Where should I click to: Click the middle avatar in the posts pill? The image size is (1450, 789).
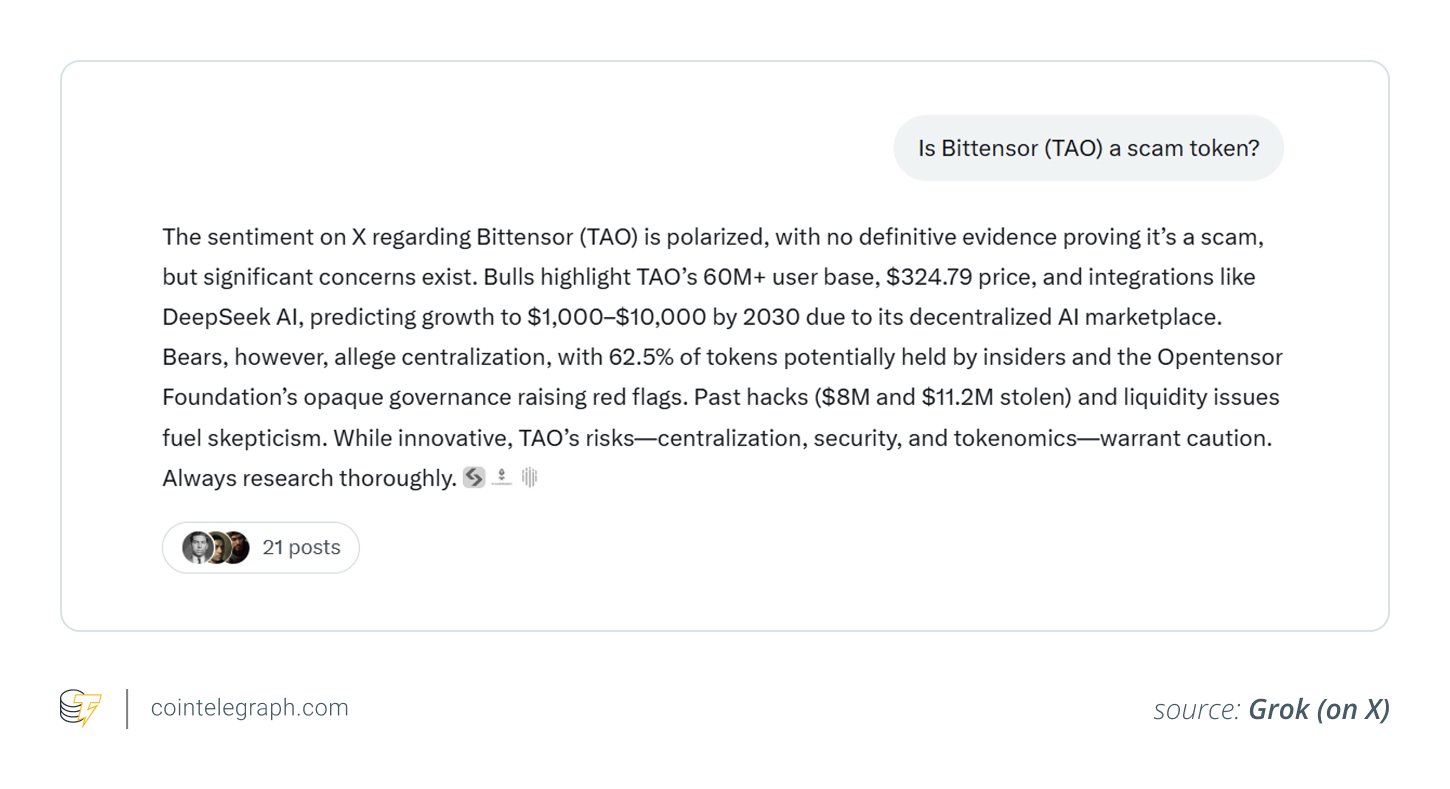216,548
